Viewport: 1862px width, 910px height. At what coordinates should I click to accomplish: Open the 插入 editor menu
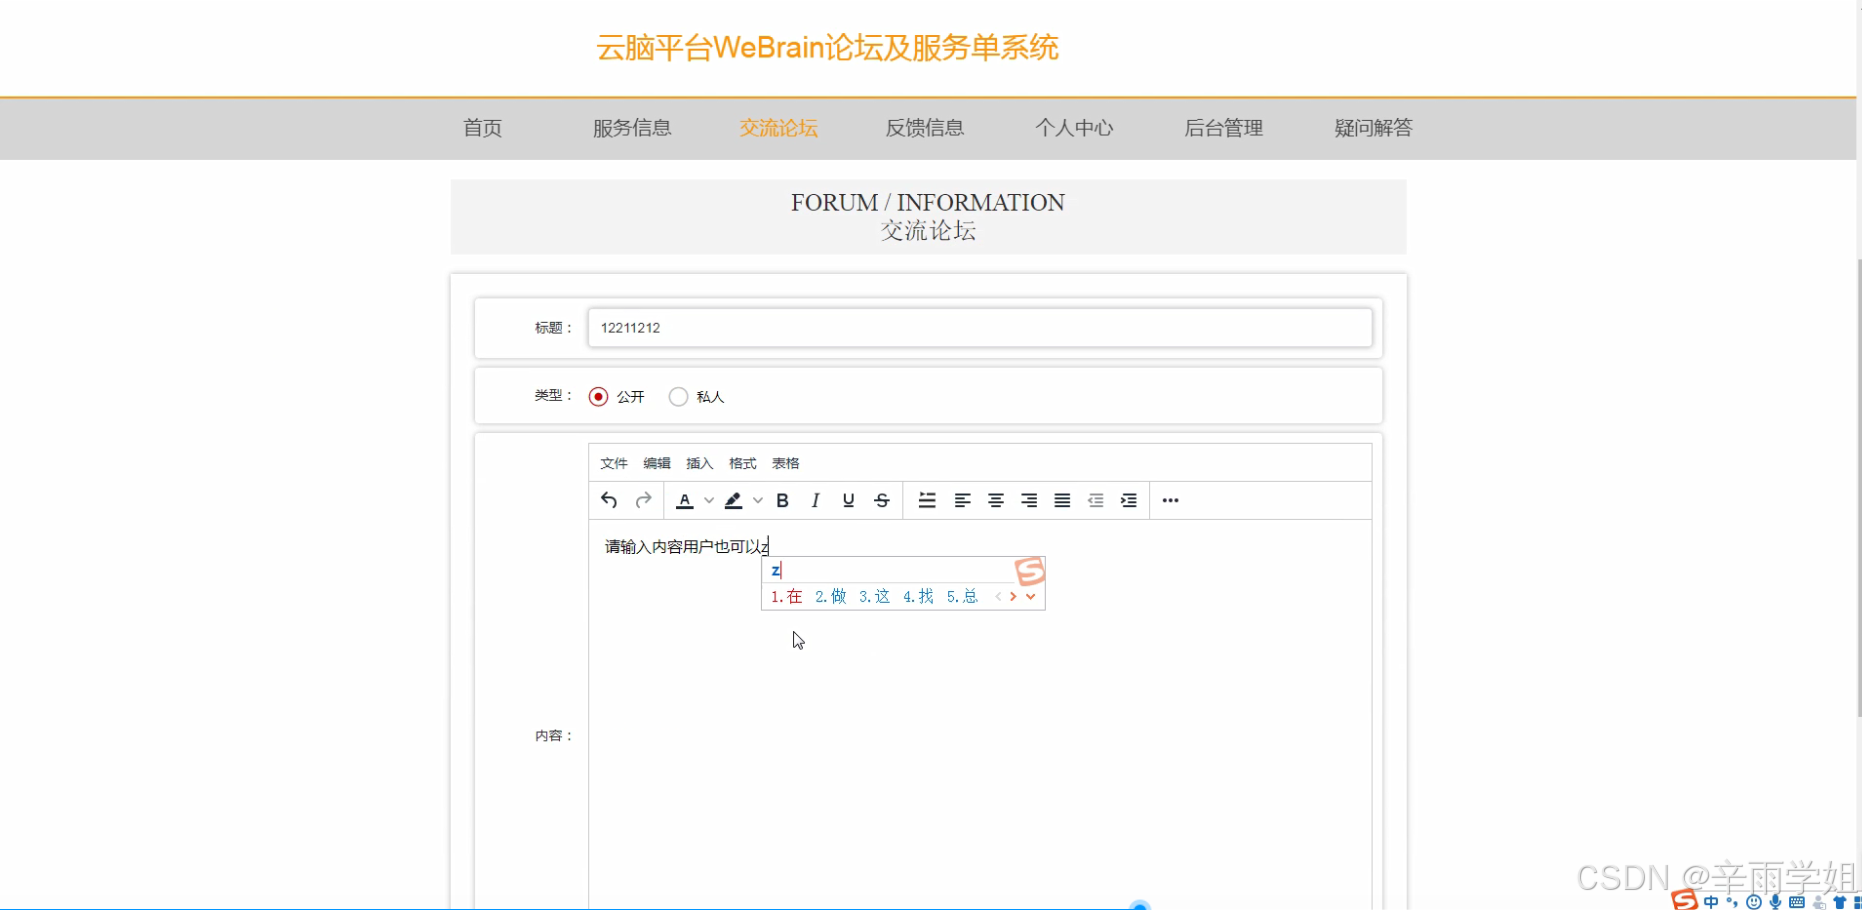699,463
